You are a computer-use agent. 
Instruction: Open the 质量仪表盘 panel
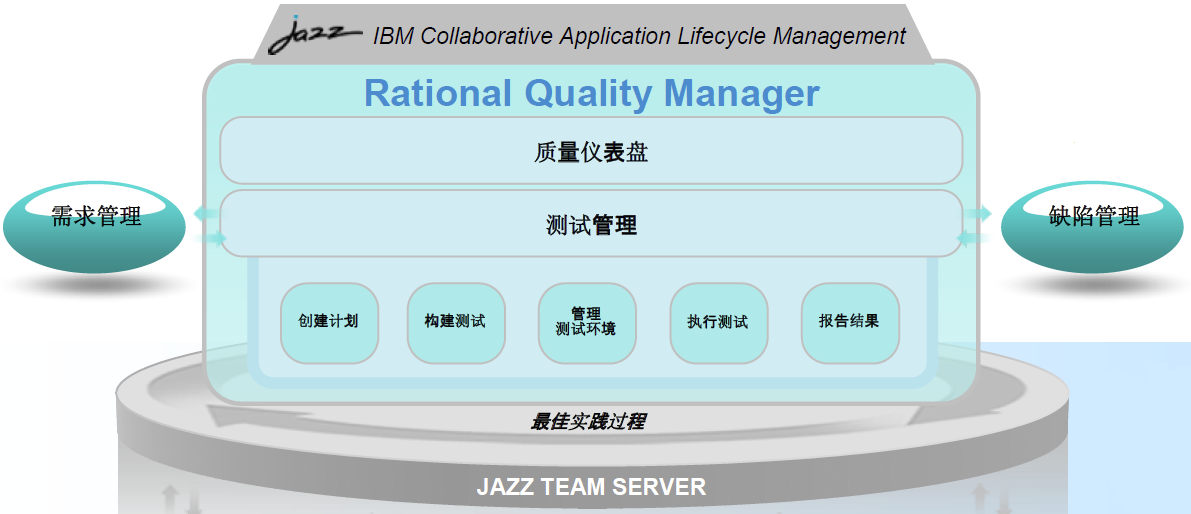point(591,150)
